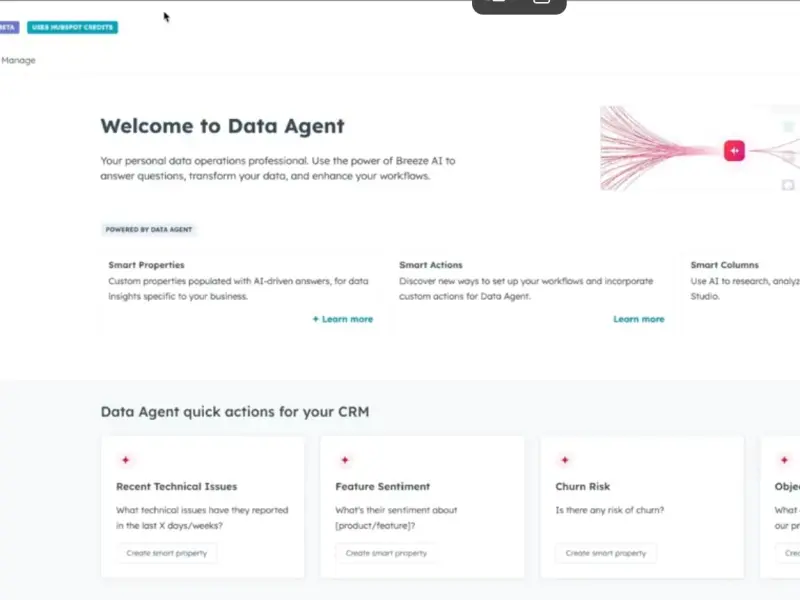This screenshot has height=600, width=800.
Task: Click sparkle icon on Feature Sentiment card
Action: (x=345, y=460)
